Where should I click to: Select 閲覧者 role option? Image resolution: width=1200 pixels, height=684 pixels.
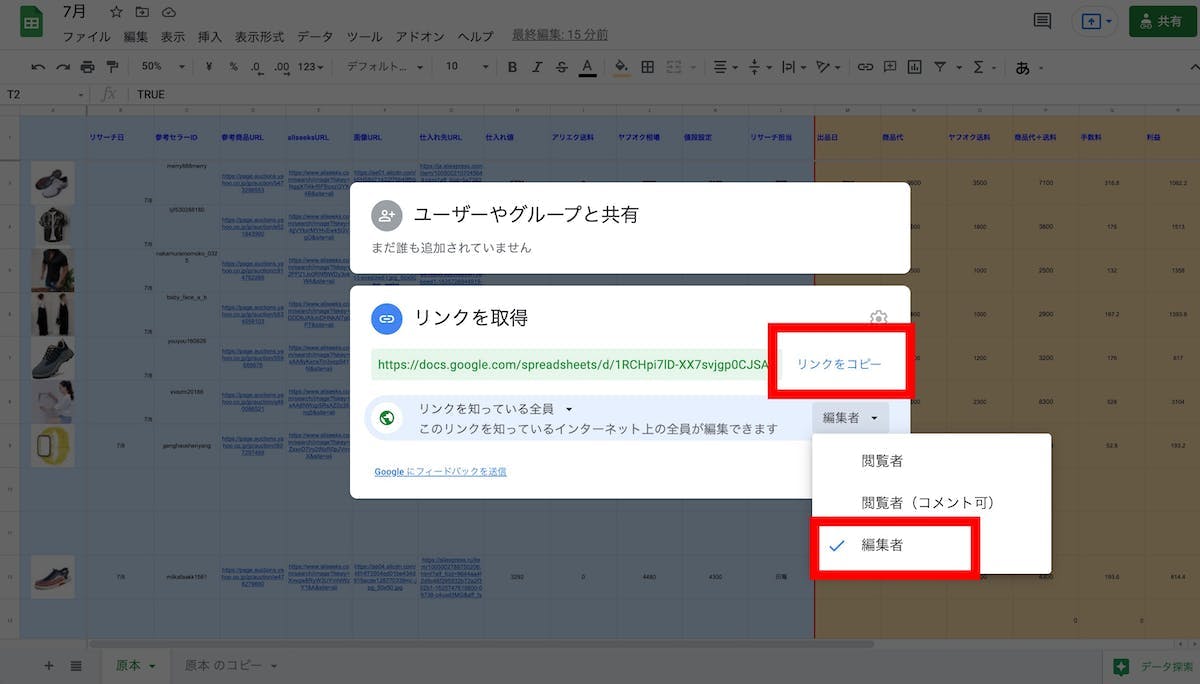tap(931, 461)
